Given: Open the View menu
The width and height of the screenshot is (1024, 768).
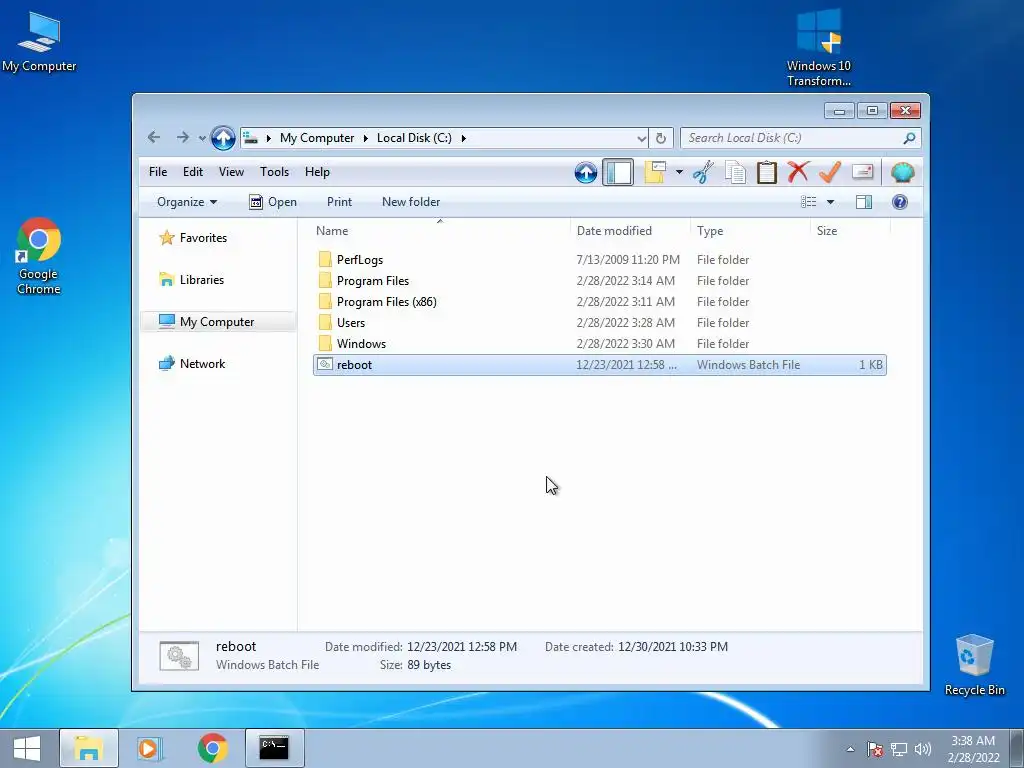Looking at the screenshot, I should click(231, 172).
